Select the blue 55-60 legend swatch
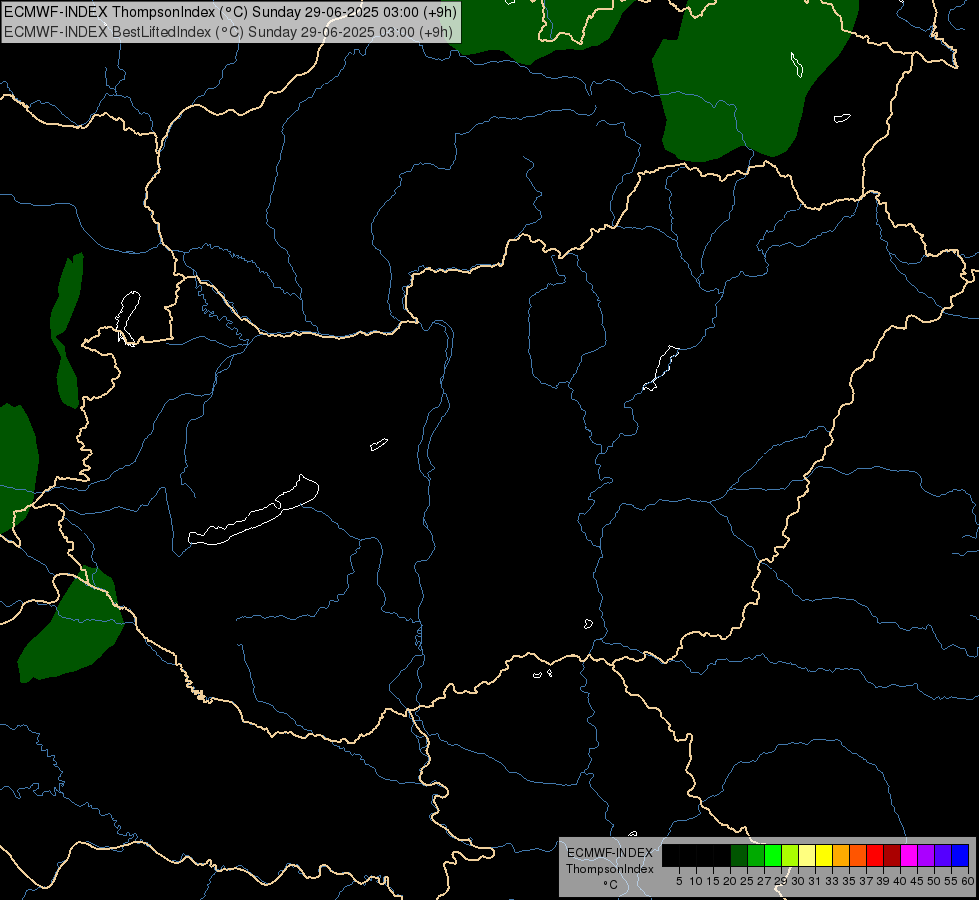The image size is (979, 900). [x=960, y=855]
